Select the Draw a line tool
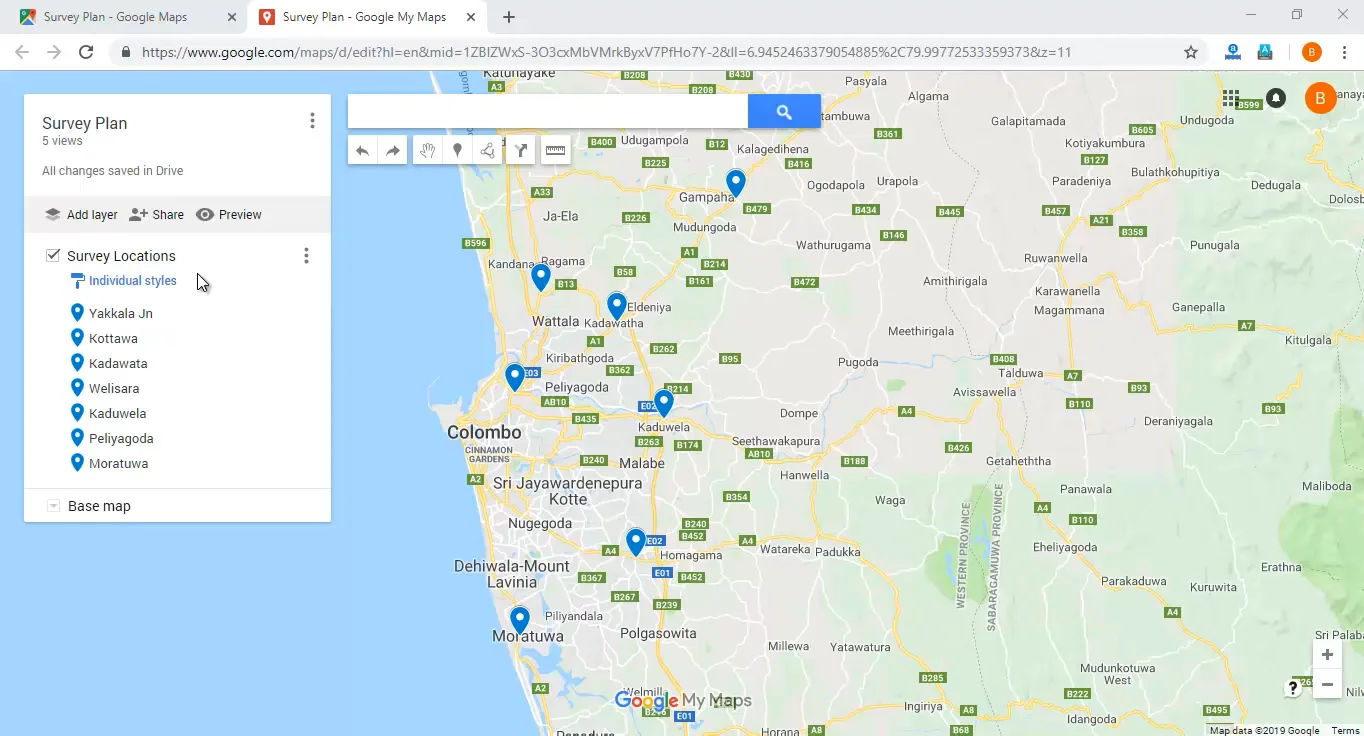Image resolution: width=1364 pixels, height=736 pixels. [x=488, y=151]
